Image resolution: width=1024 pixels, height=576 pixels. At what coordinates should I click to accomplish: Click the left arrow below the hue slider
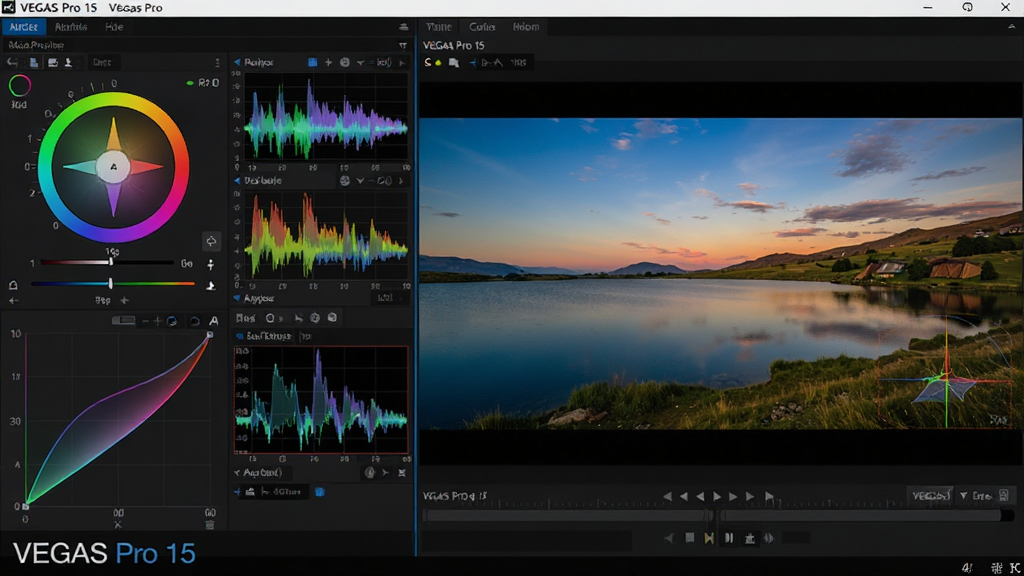[13, 300]
